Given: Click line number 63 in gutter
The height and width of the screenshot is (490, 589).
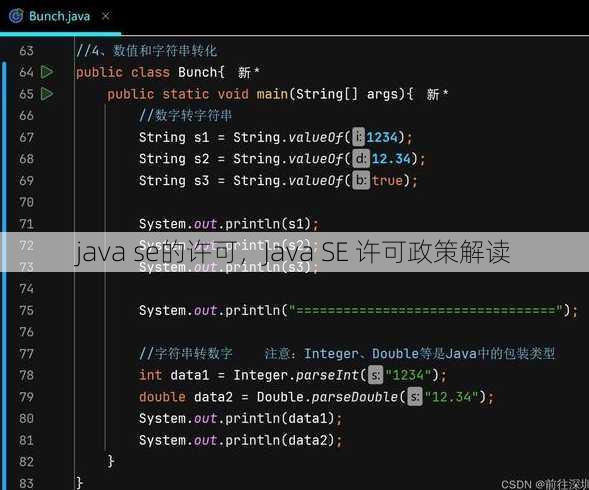Looking at the screenshot, I should point(26,51).
